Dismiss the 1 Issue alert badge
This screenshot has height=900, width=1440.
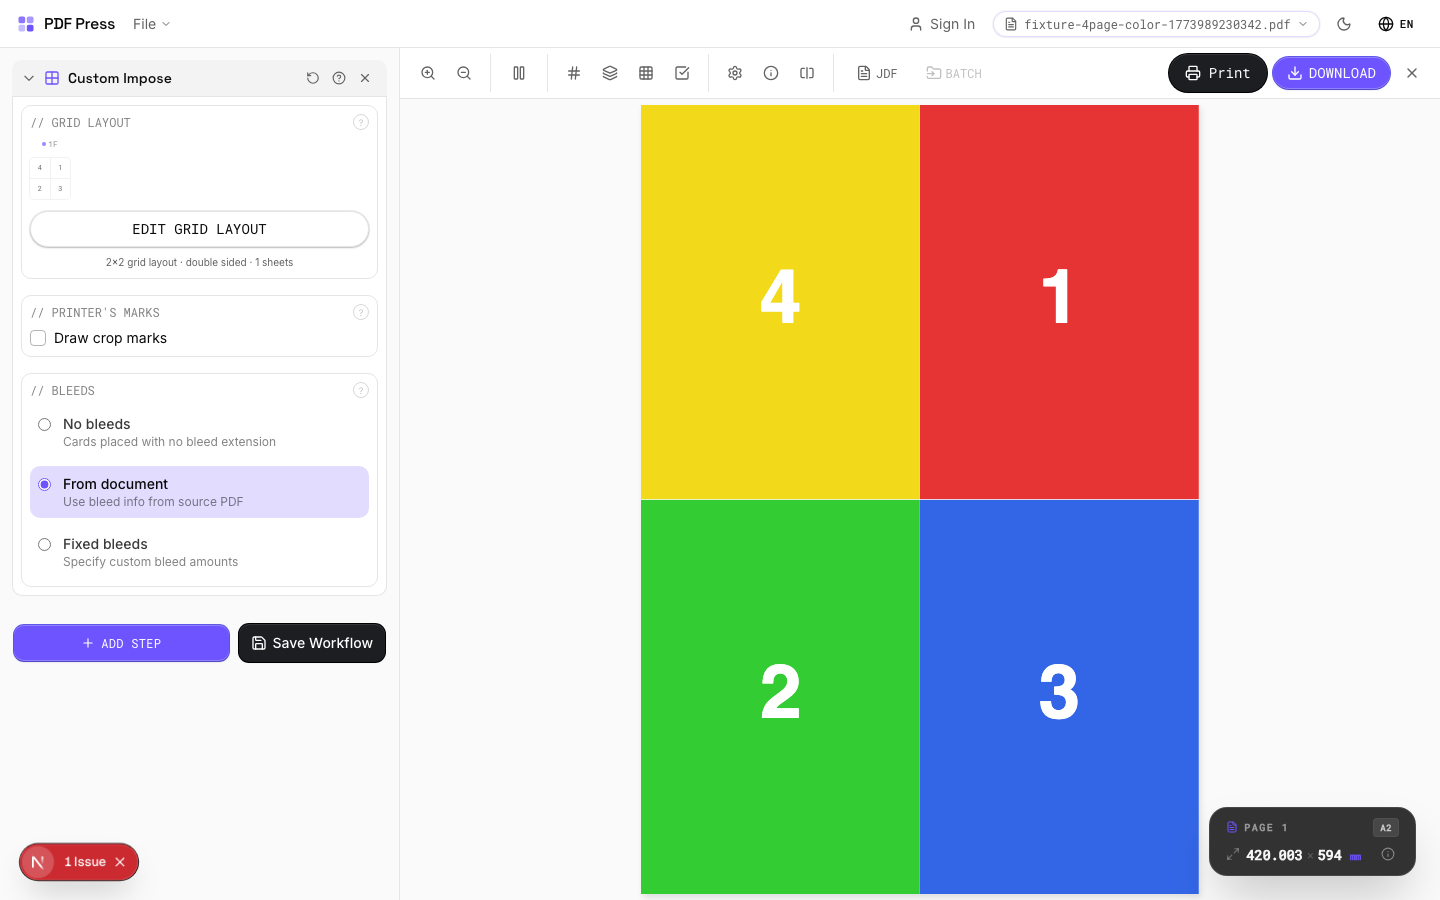120,862
